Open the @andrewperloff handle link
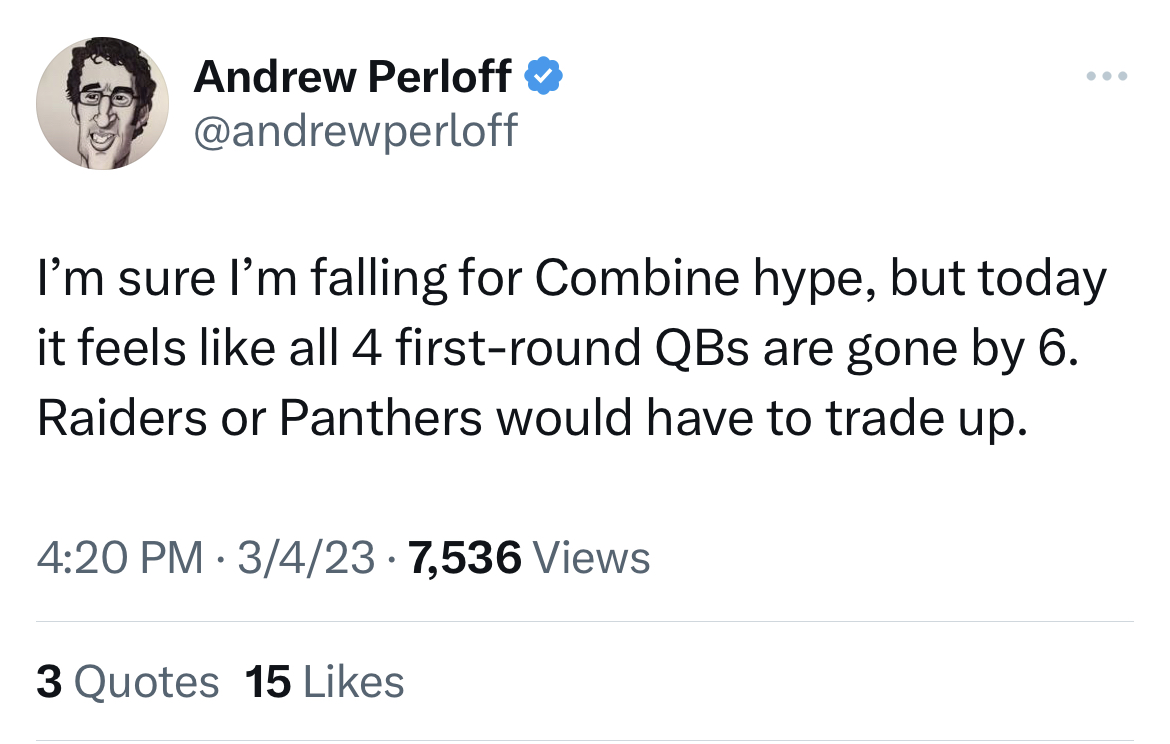Screen dimensions: 1170x744 [x=355, y=131]
